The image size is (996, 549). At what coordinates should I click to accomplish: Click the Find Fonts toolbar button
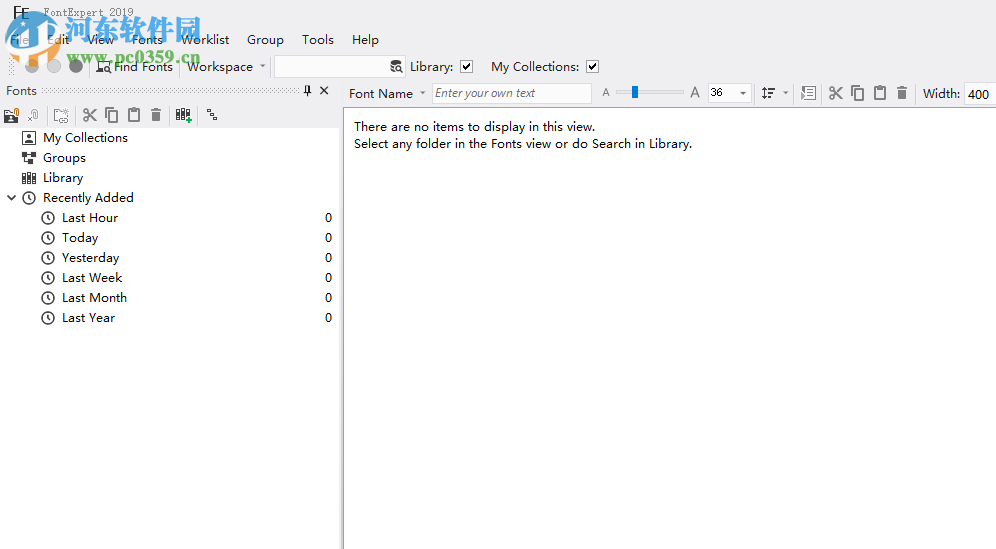tap(135, 67)
